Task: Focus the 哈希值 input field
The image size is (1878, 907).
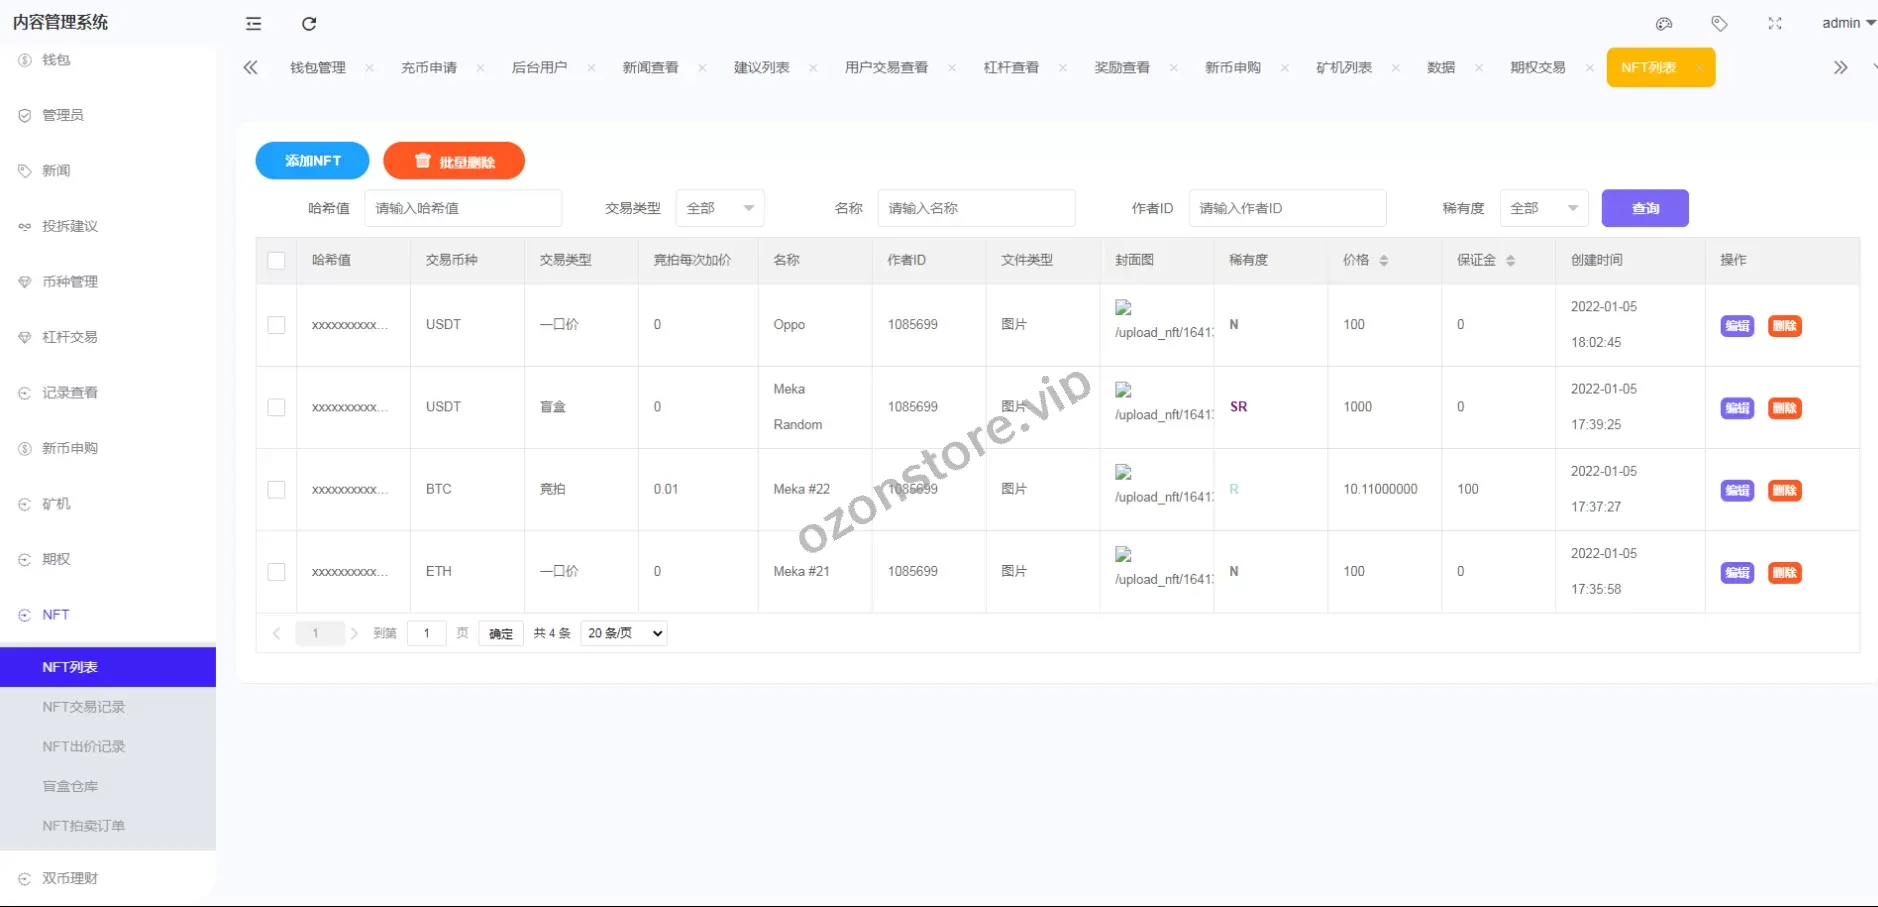Action: pos(462,208)
